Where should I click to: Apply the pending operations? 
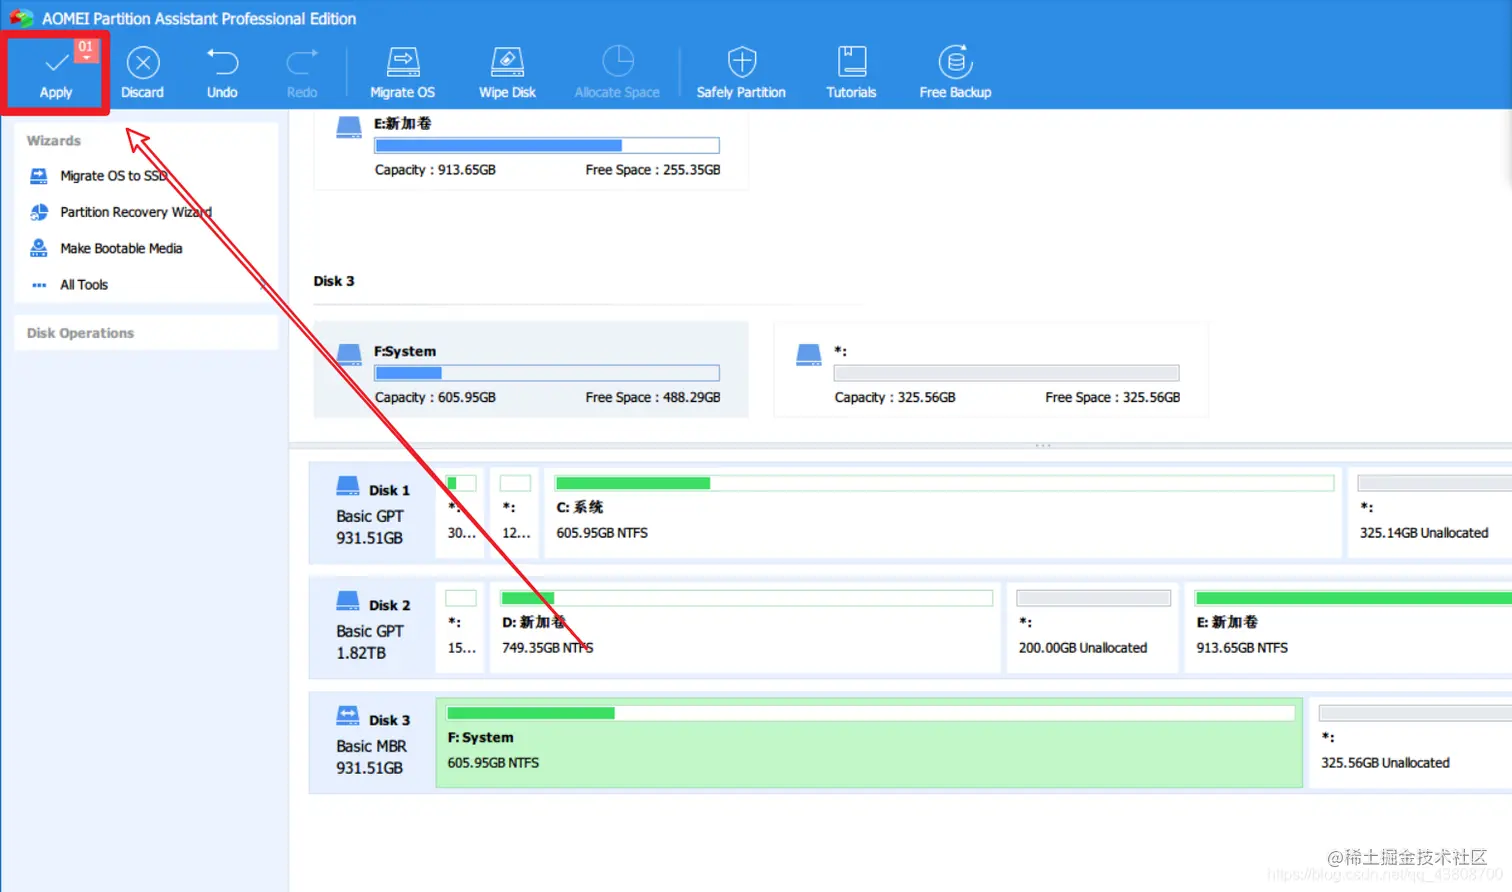(56, 72)
